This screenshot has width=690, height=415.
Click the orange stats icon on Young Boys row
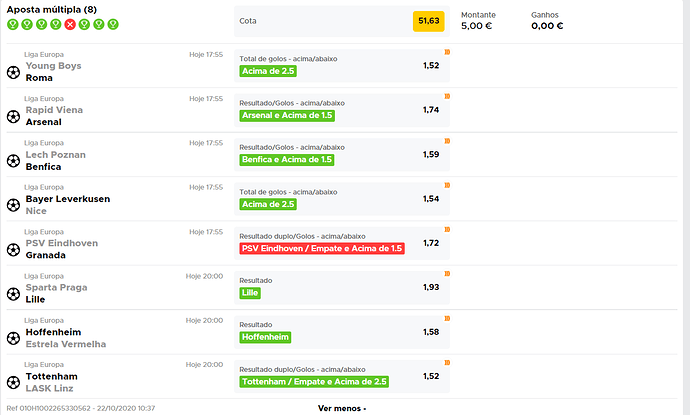pyautogui.click(x=447, y=52)
